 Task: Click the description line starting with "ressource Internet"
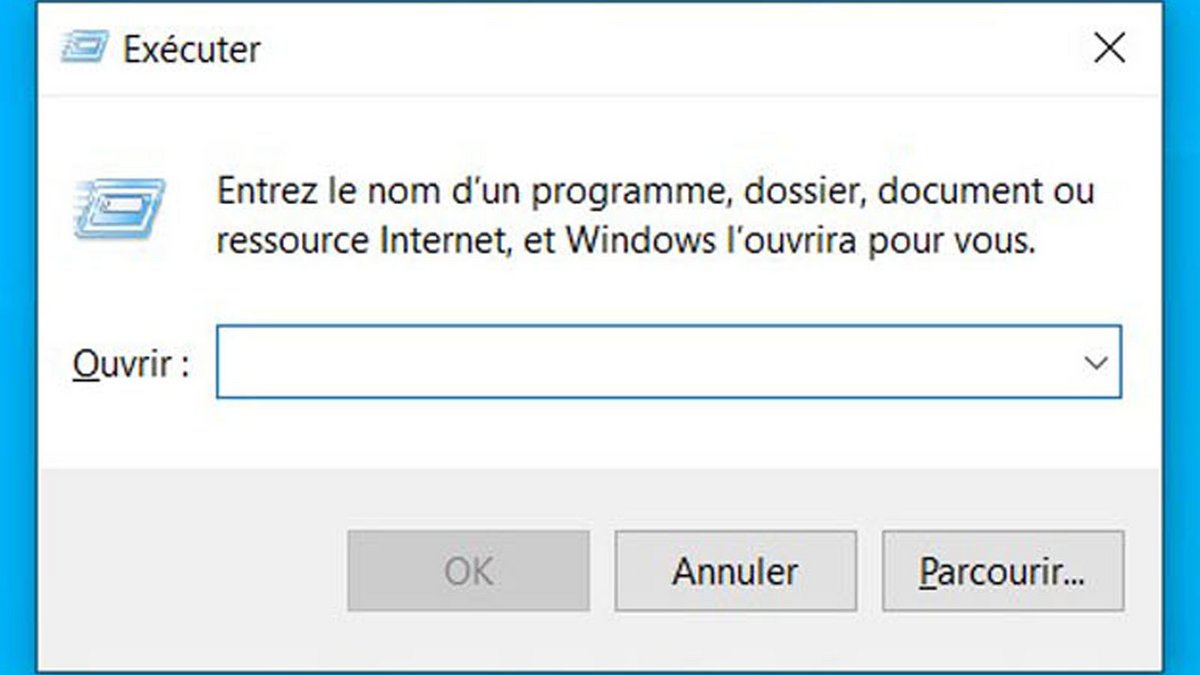(625, 241)
